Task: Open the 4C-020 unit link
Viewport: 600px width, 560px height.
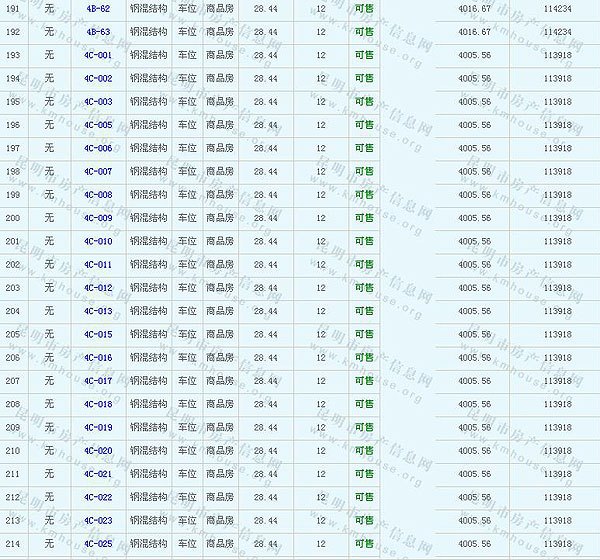Action: click(98, 451)
